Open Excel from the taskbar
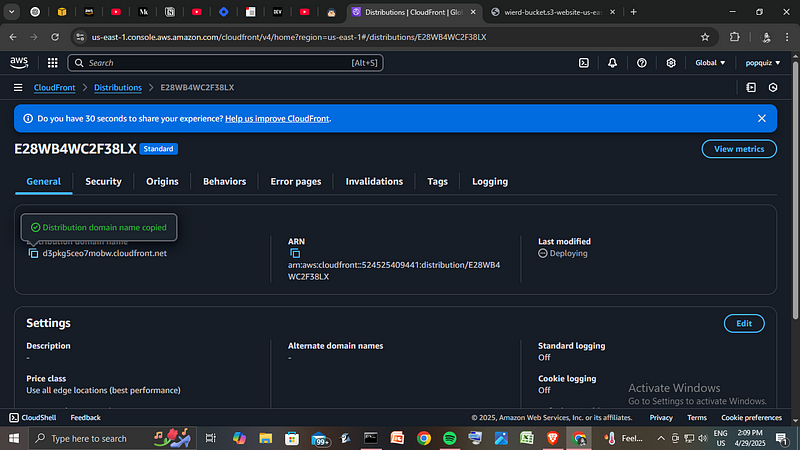Image resolution: width=800 pixels, height=450 pixels. tap(527, 438)
